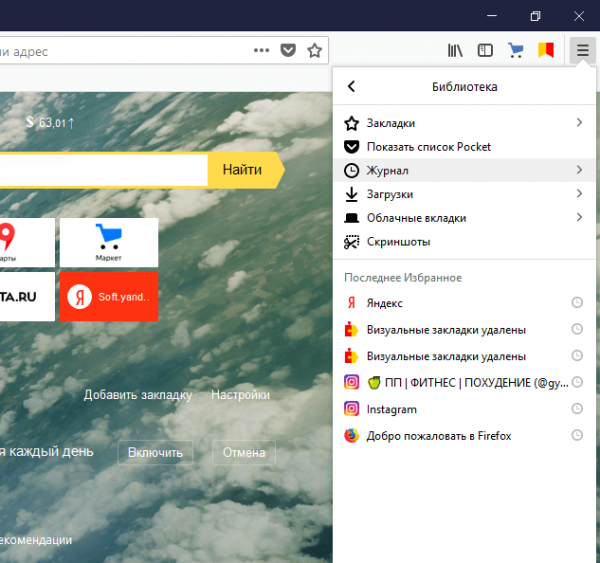
Task: Click the Облачные вкладки hat icon
Action: click(351, 218)
